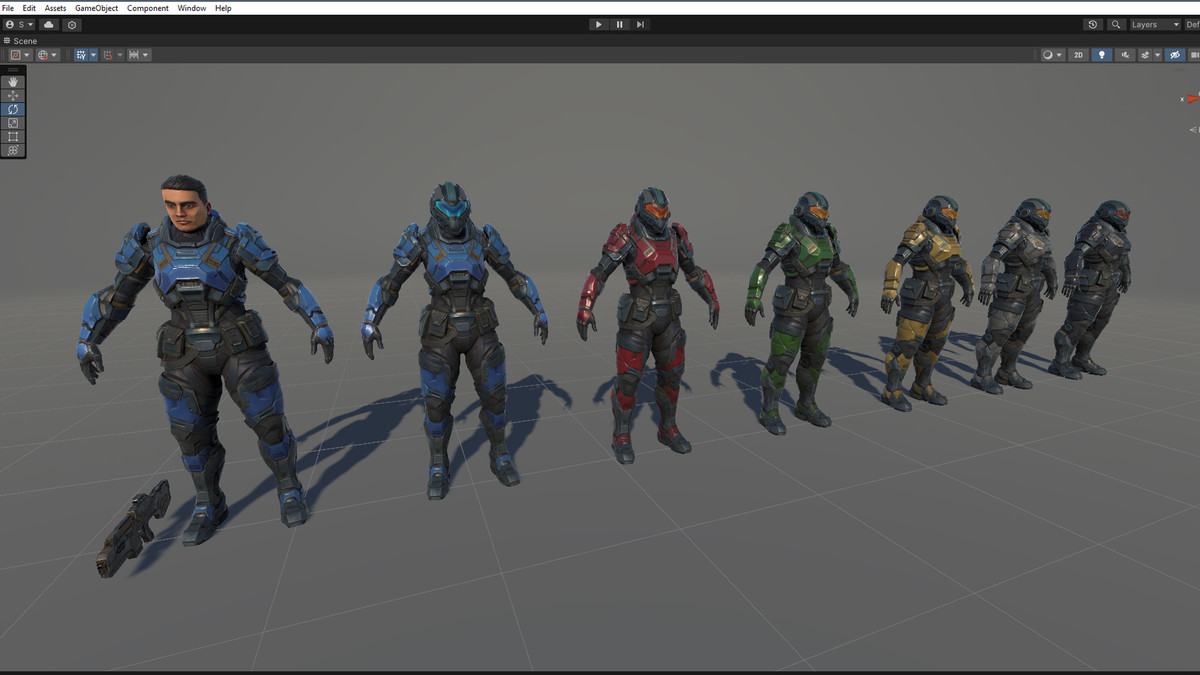Open the Component menu

pyautogui.click(x=148, y=8)
